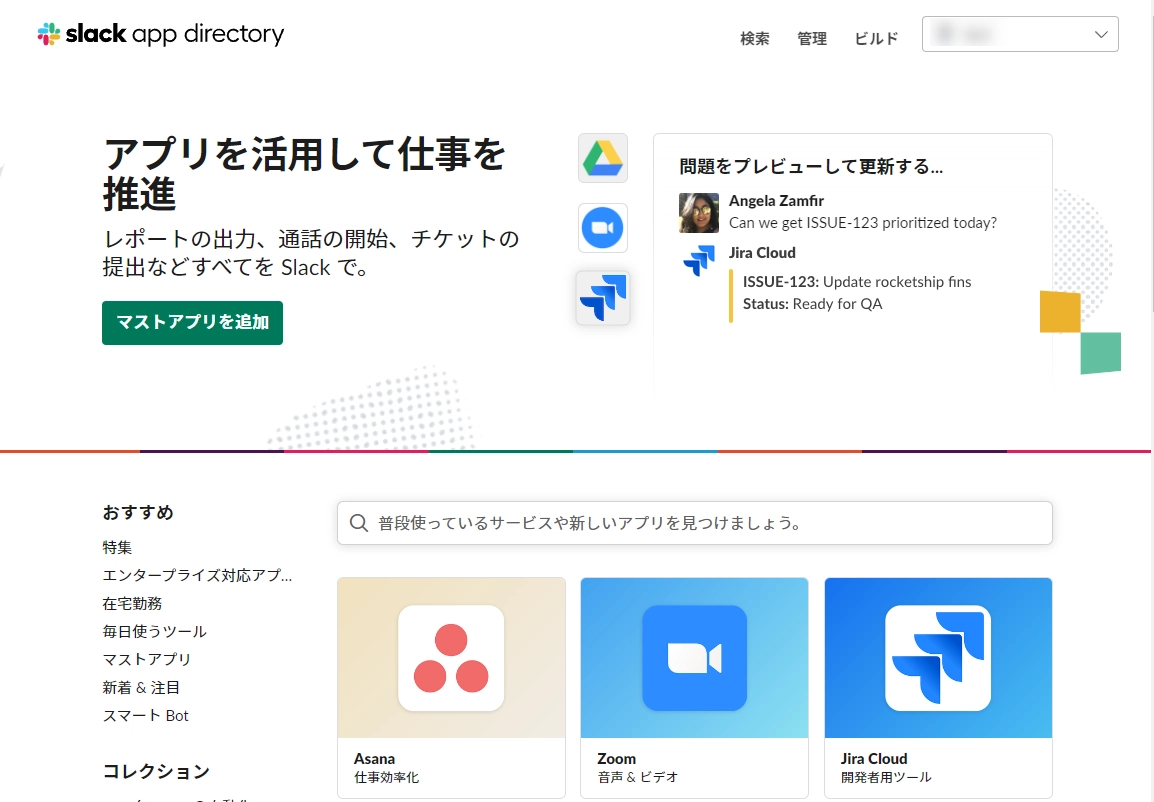Open the Jira Cloud card title
Image resolution: width=1154 pixels, height=802 pixels.
[x=874, y=759]
